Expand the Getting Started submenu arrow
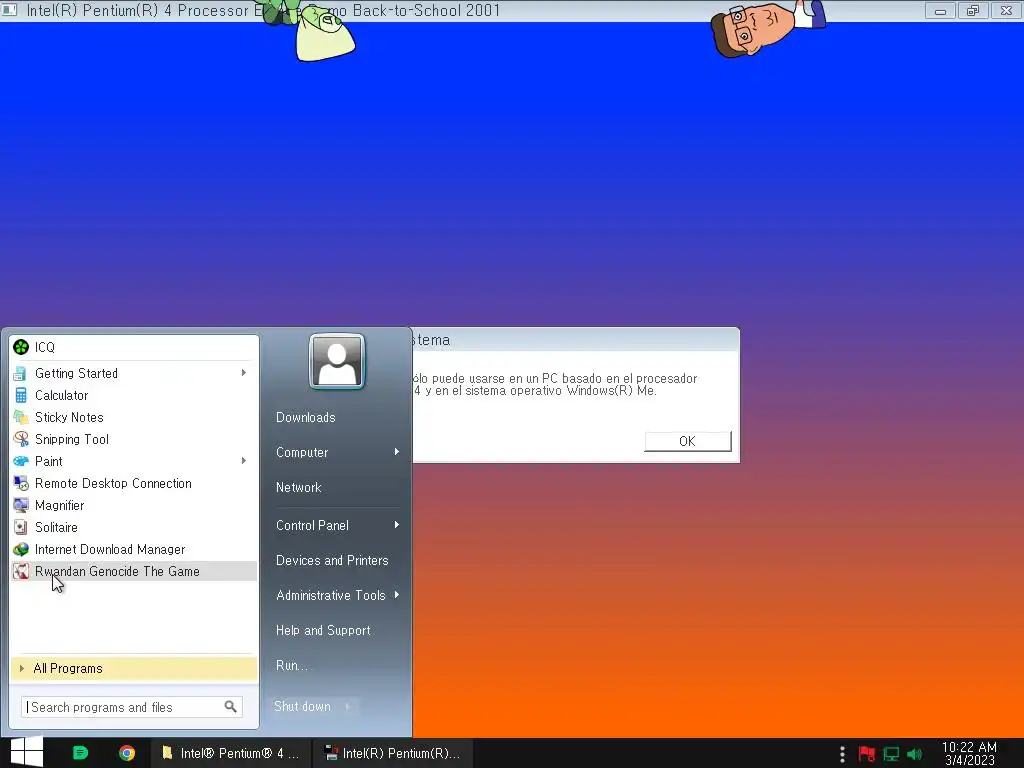This screenshot has height=768, width=1024. tap(244, 373)
